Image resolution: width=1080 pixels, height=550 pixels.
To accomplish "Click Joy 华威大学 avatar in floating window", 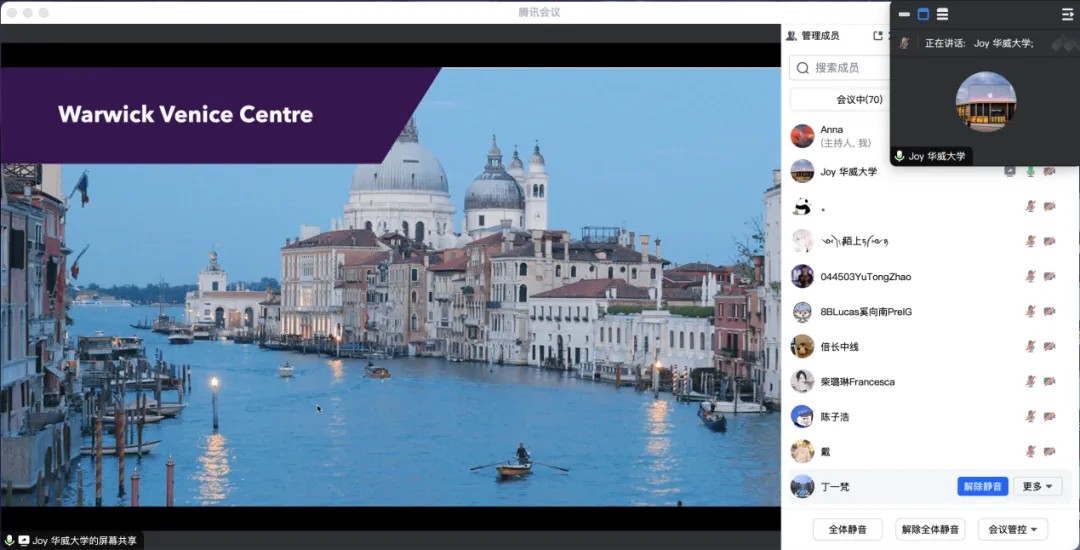I will pyautogui.click(x=986, y=101).
